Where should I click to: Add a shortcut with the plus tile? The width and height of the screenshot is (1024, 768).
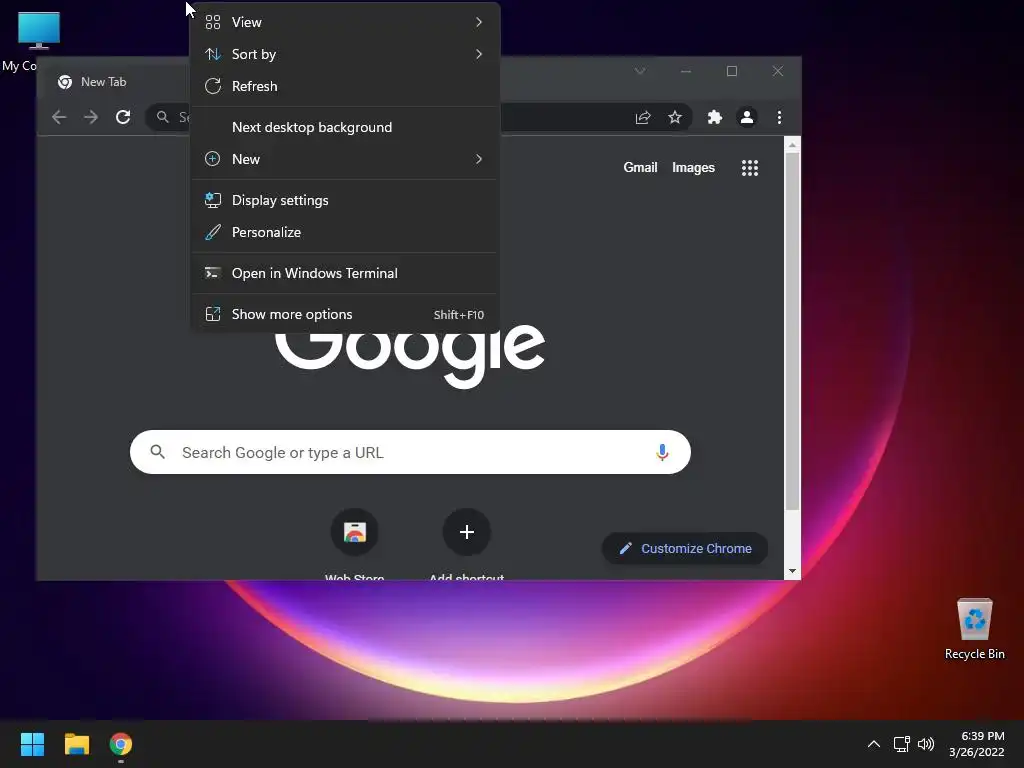click(466, 532)
